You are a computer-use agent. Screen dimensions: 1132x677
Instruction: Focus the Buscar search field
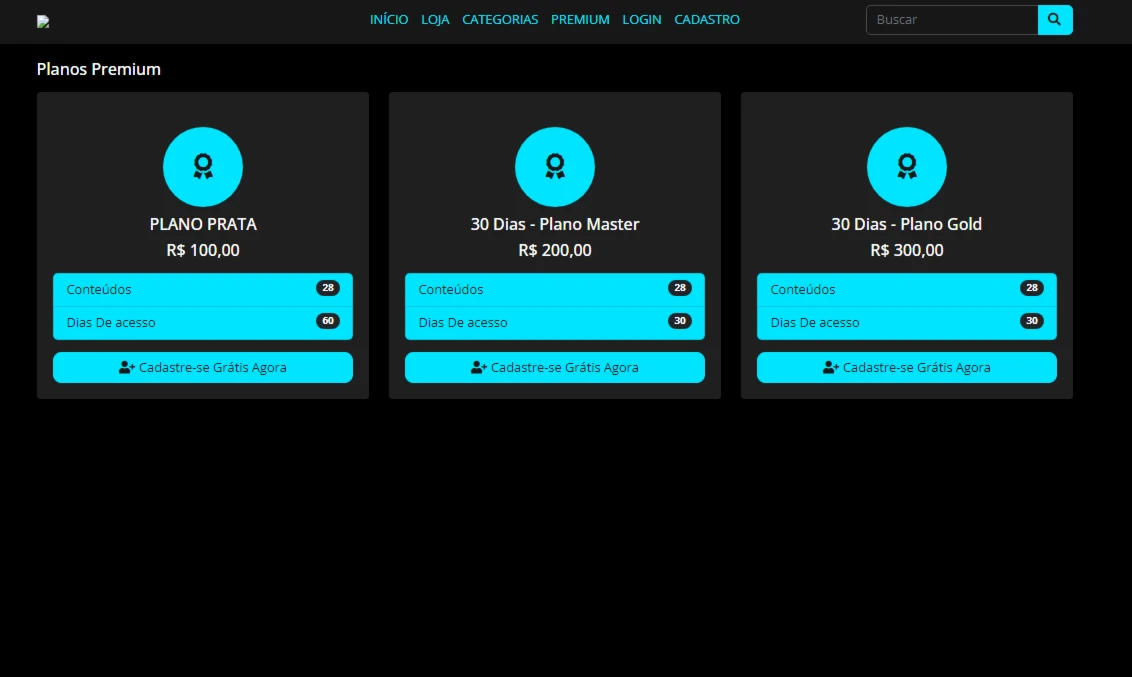951,20
